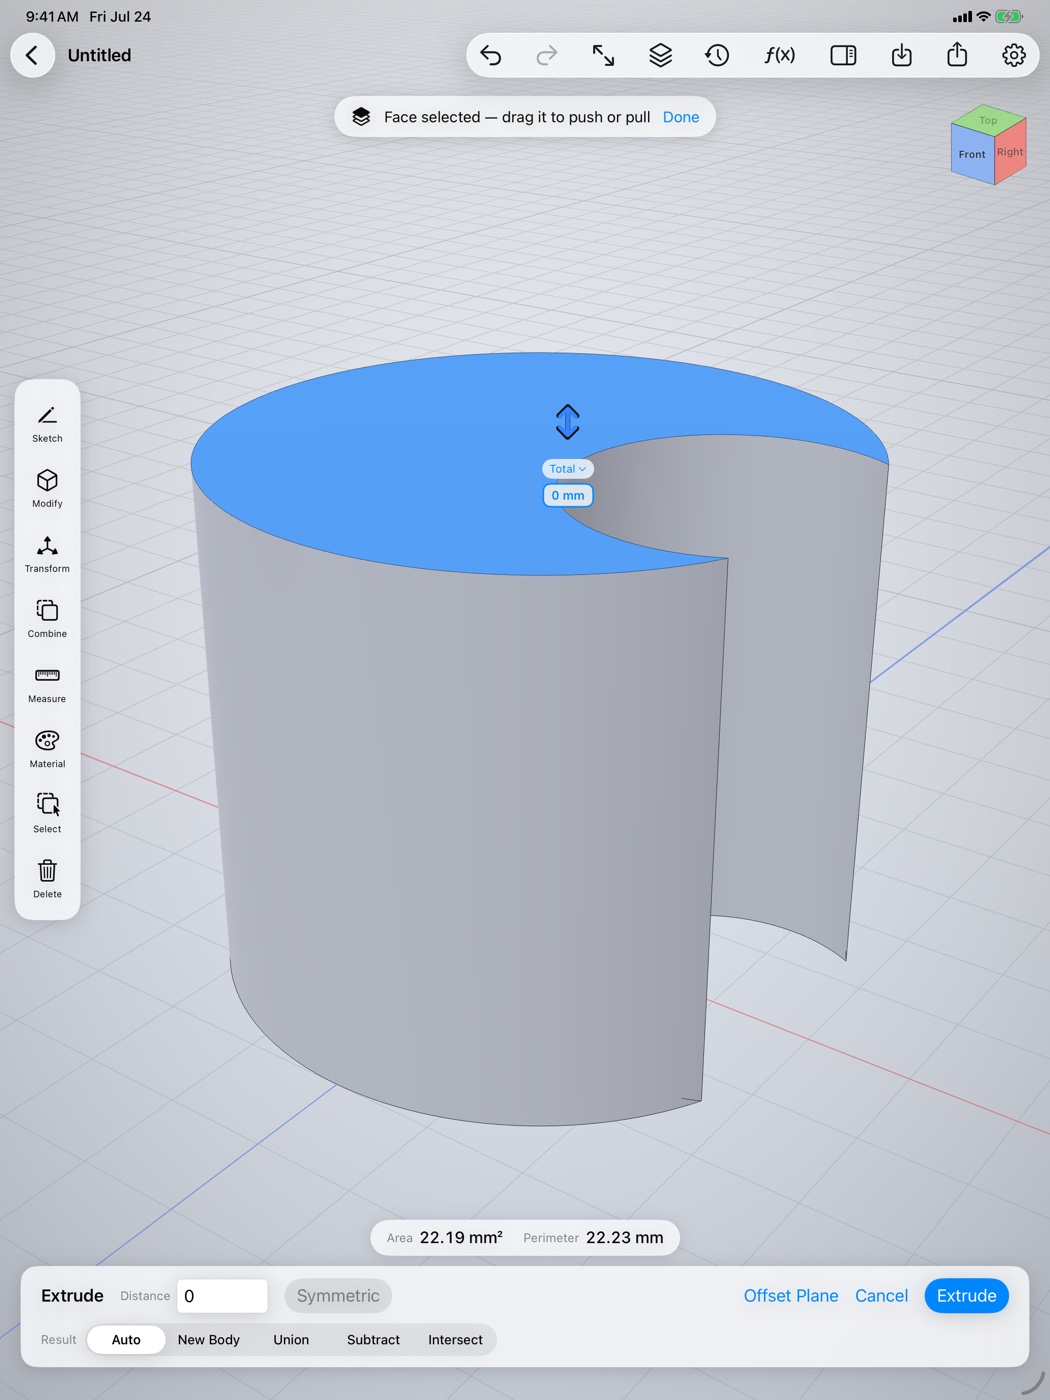Go back with the back arrow button
1050x1400 pixels.
[32, 55]
